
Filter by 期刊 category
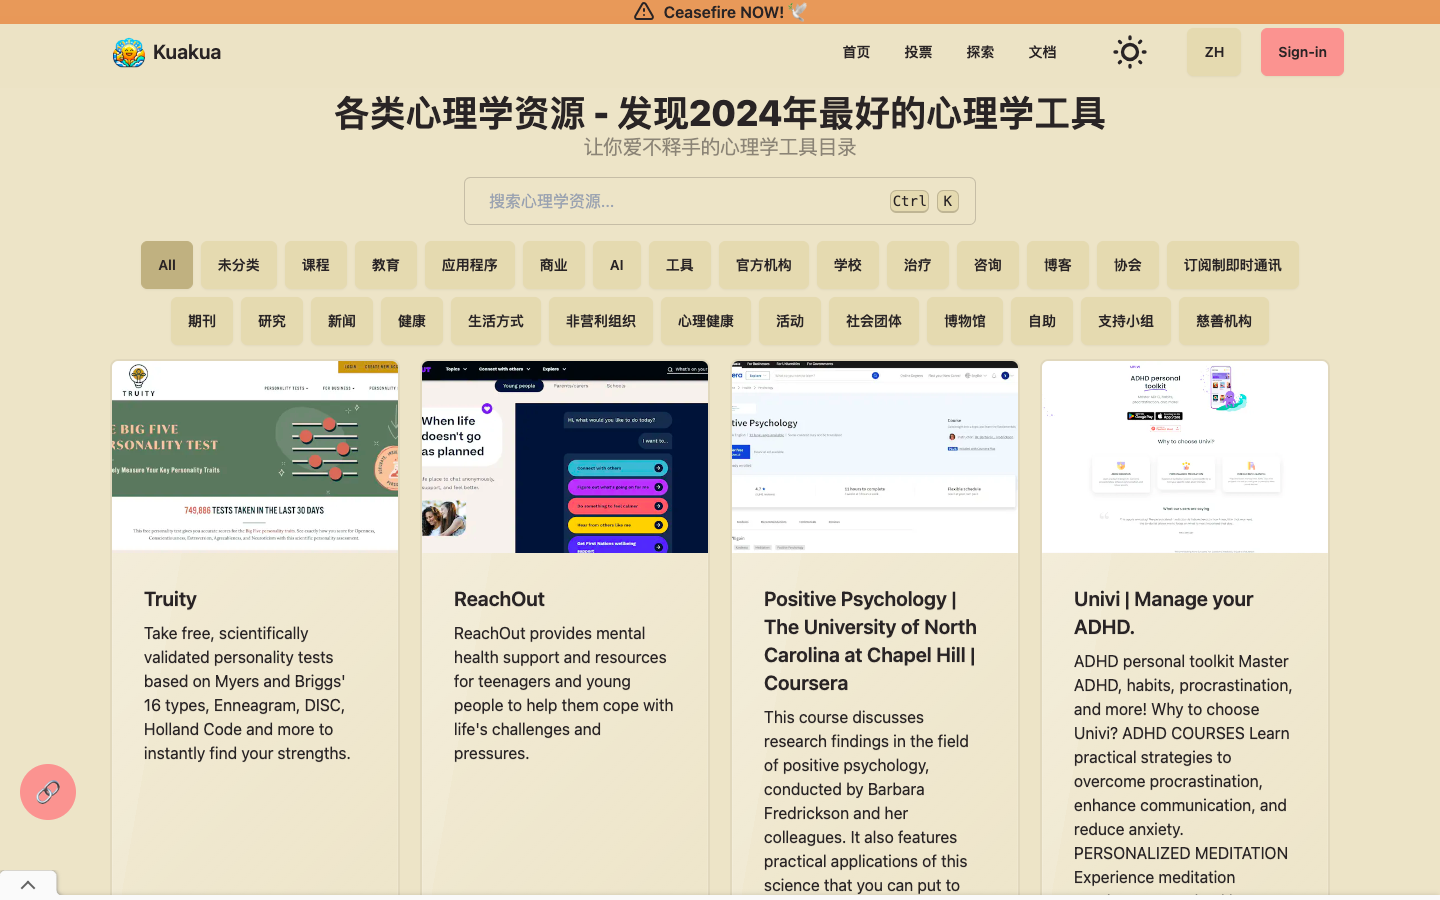click(x=202, y=321)
